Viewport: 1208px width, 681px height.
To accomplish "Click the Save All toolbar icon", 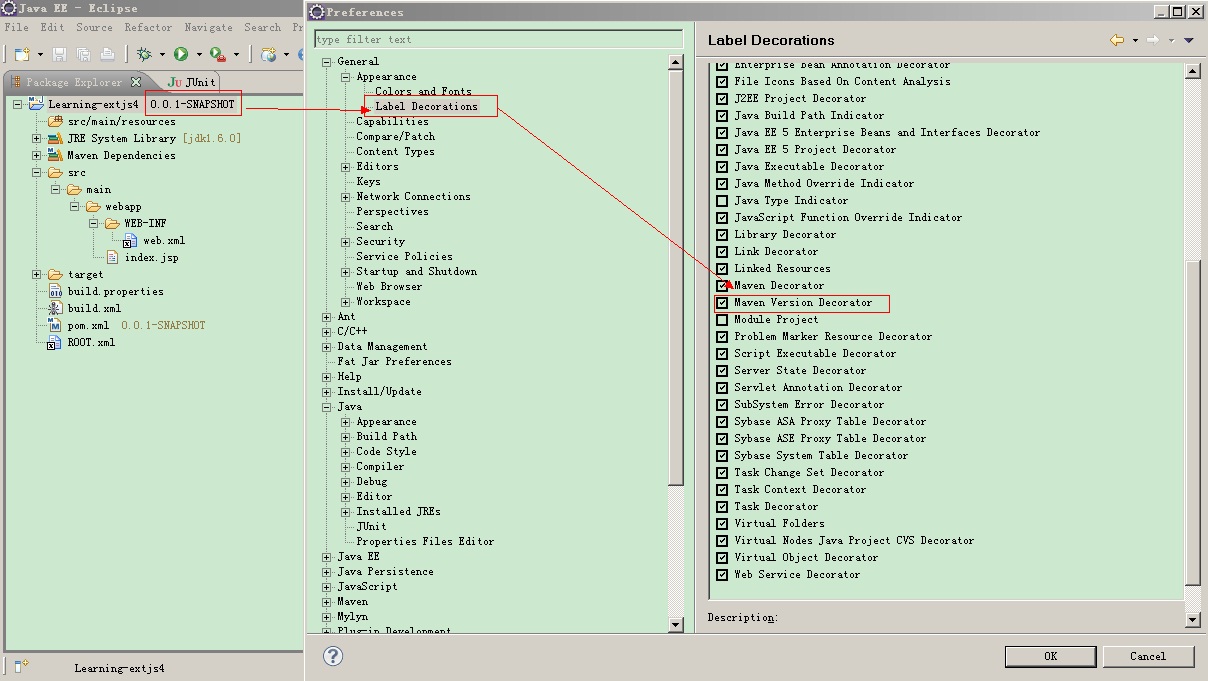I will pos(83,54).
